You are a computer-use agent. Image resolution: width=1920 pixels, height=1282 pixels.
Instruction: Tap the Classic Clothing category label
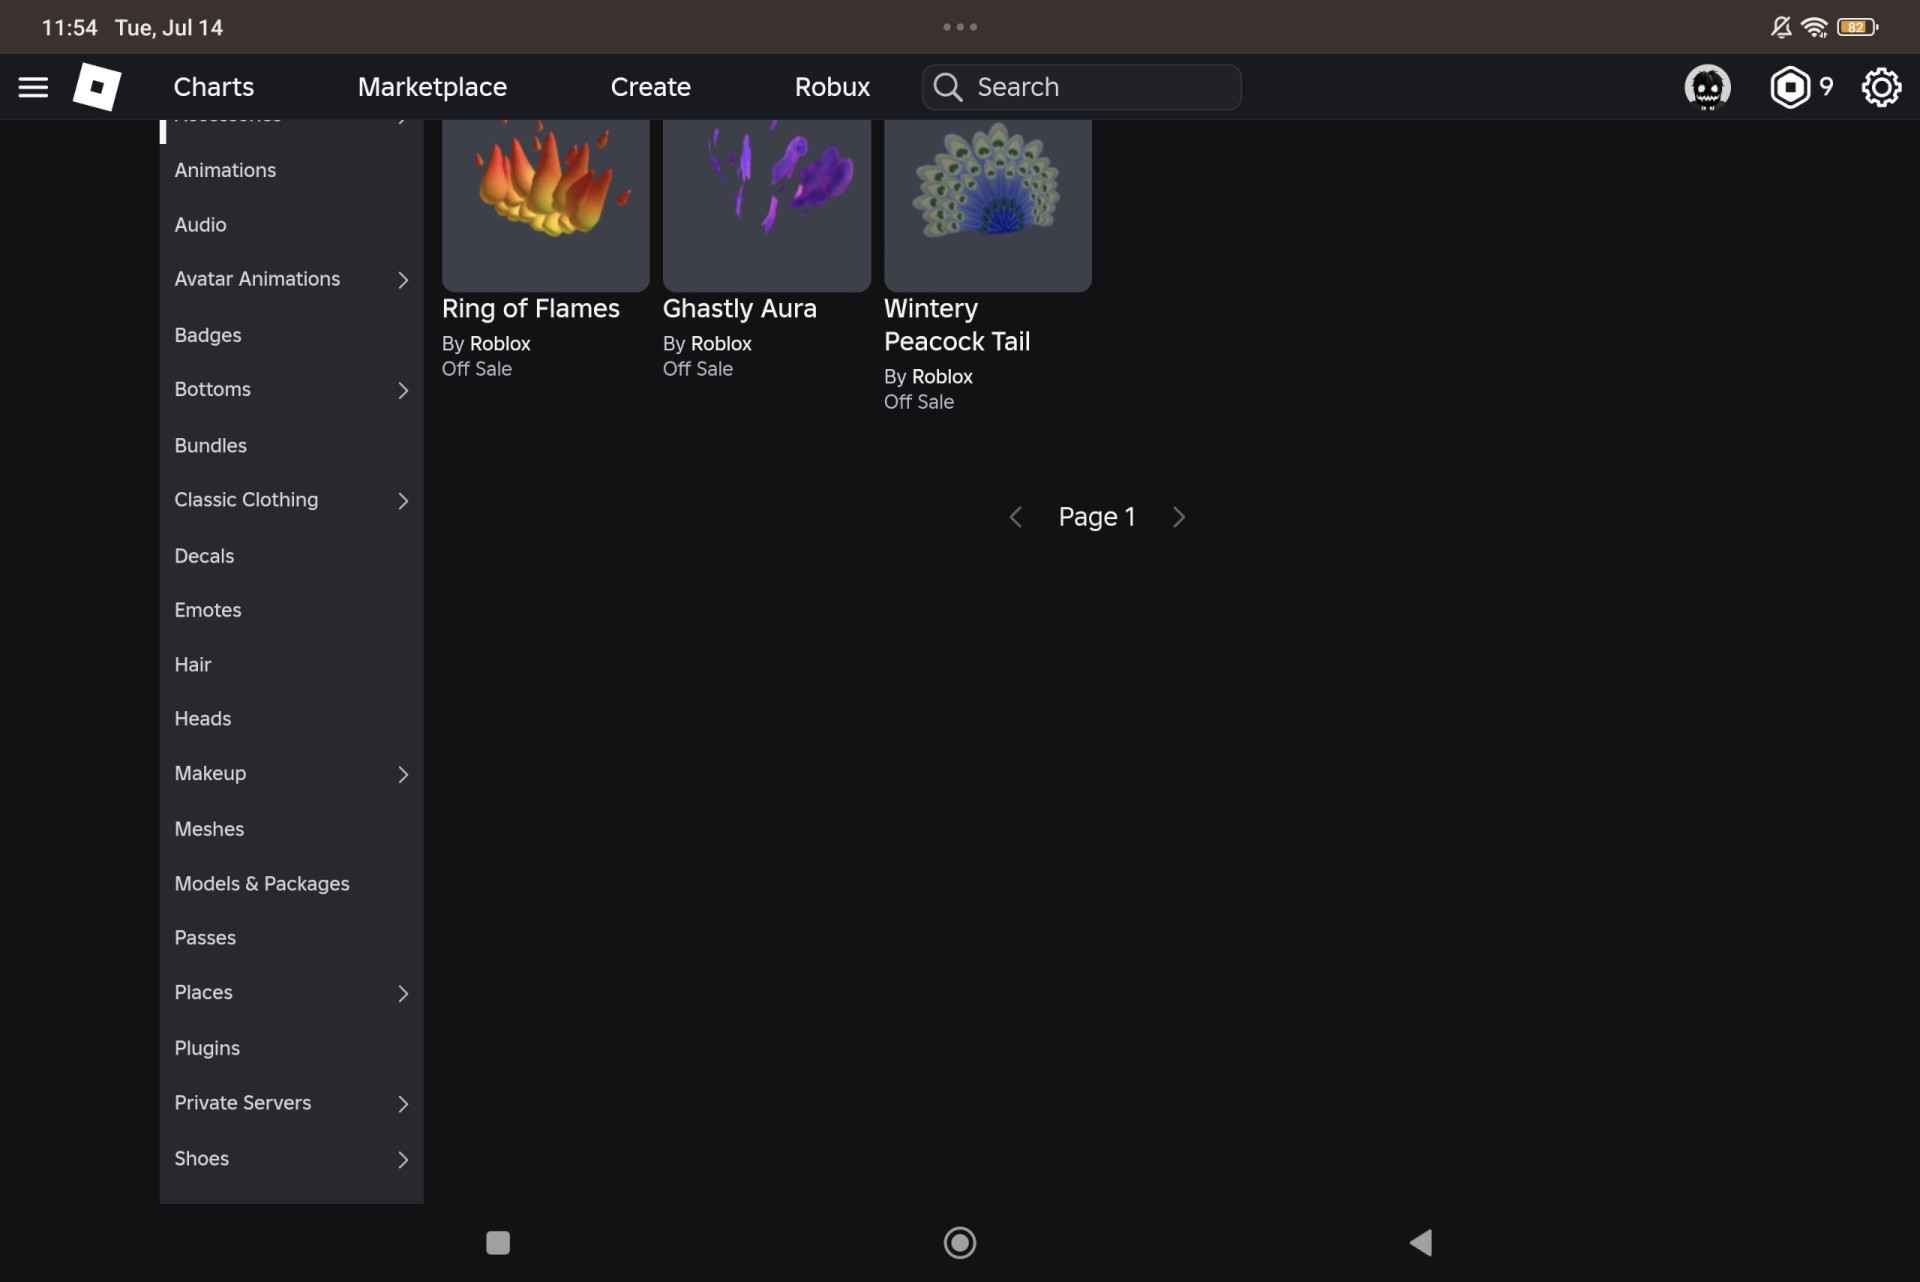coord(246,499)
